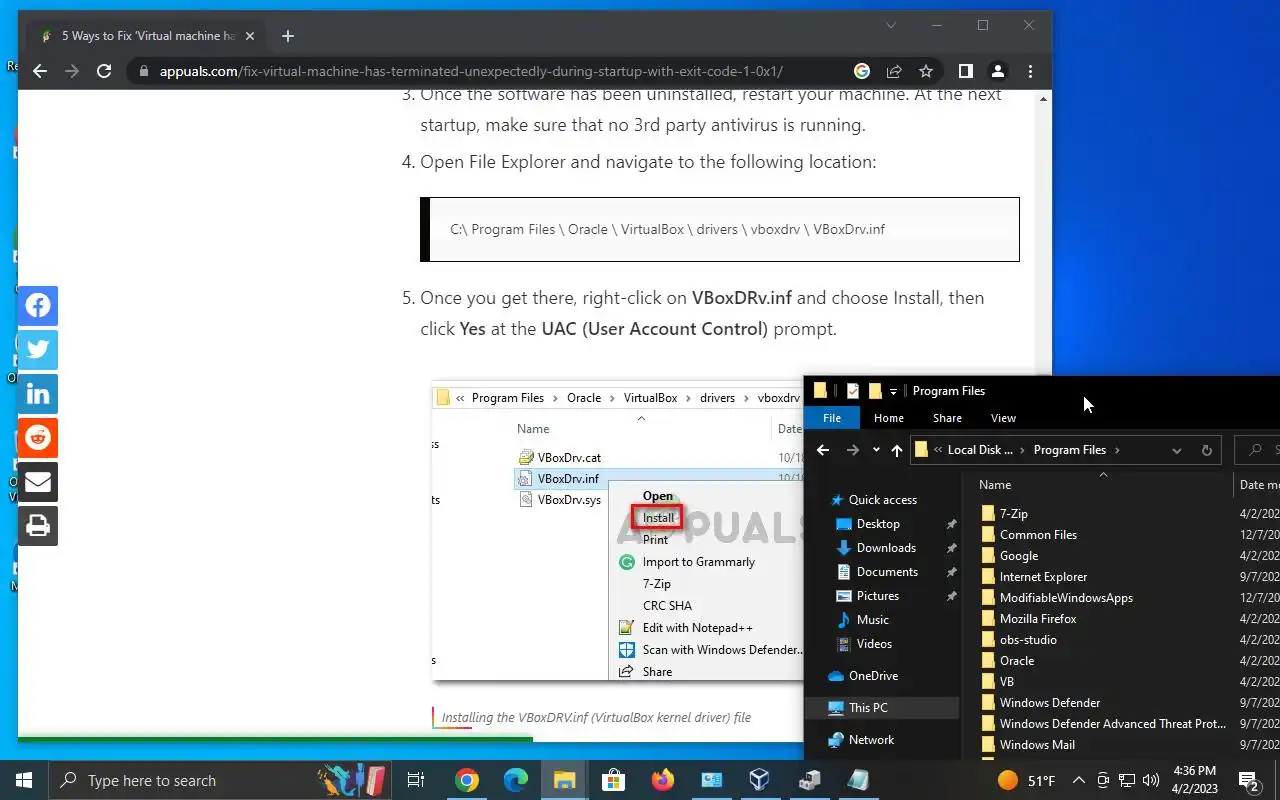This screenshot has height=800, width=1280.
Task: Open the Chrome profile menu
Action: click(998, 71)
